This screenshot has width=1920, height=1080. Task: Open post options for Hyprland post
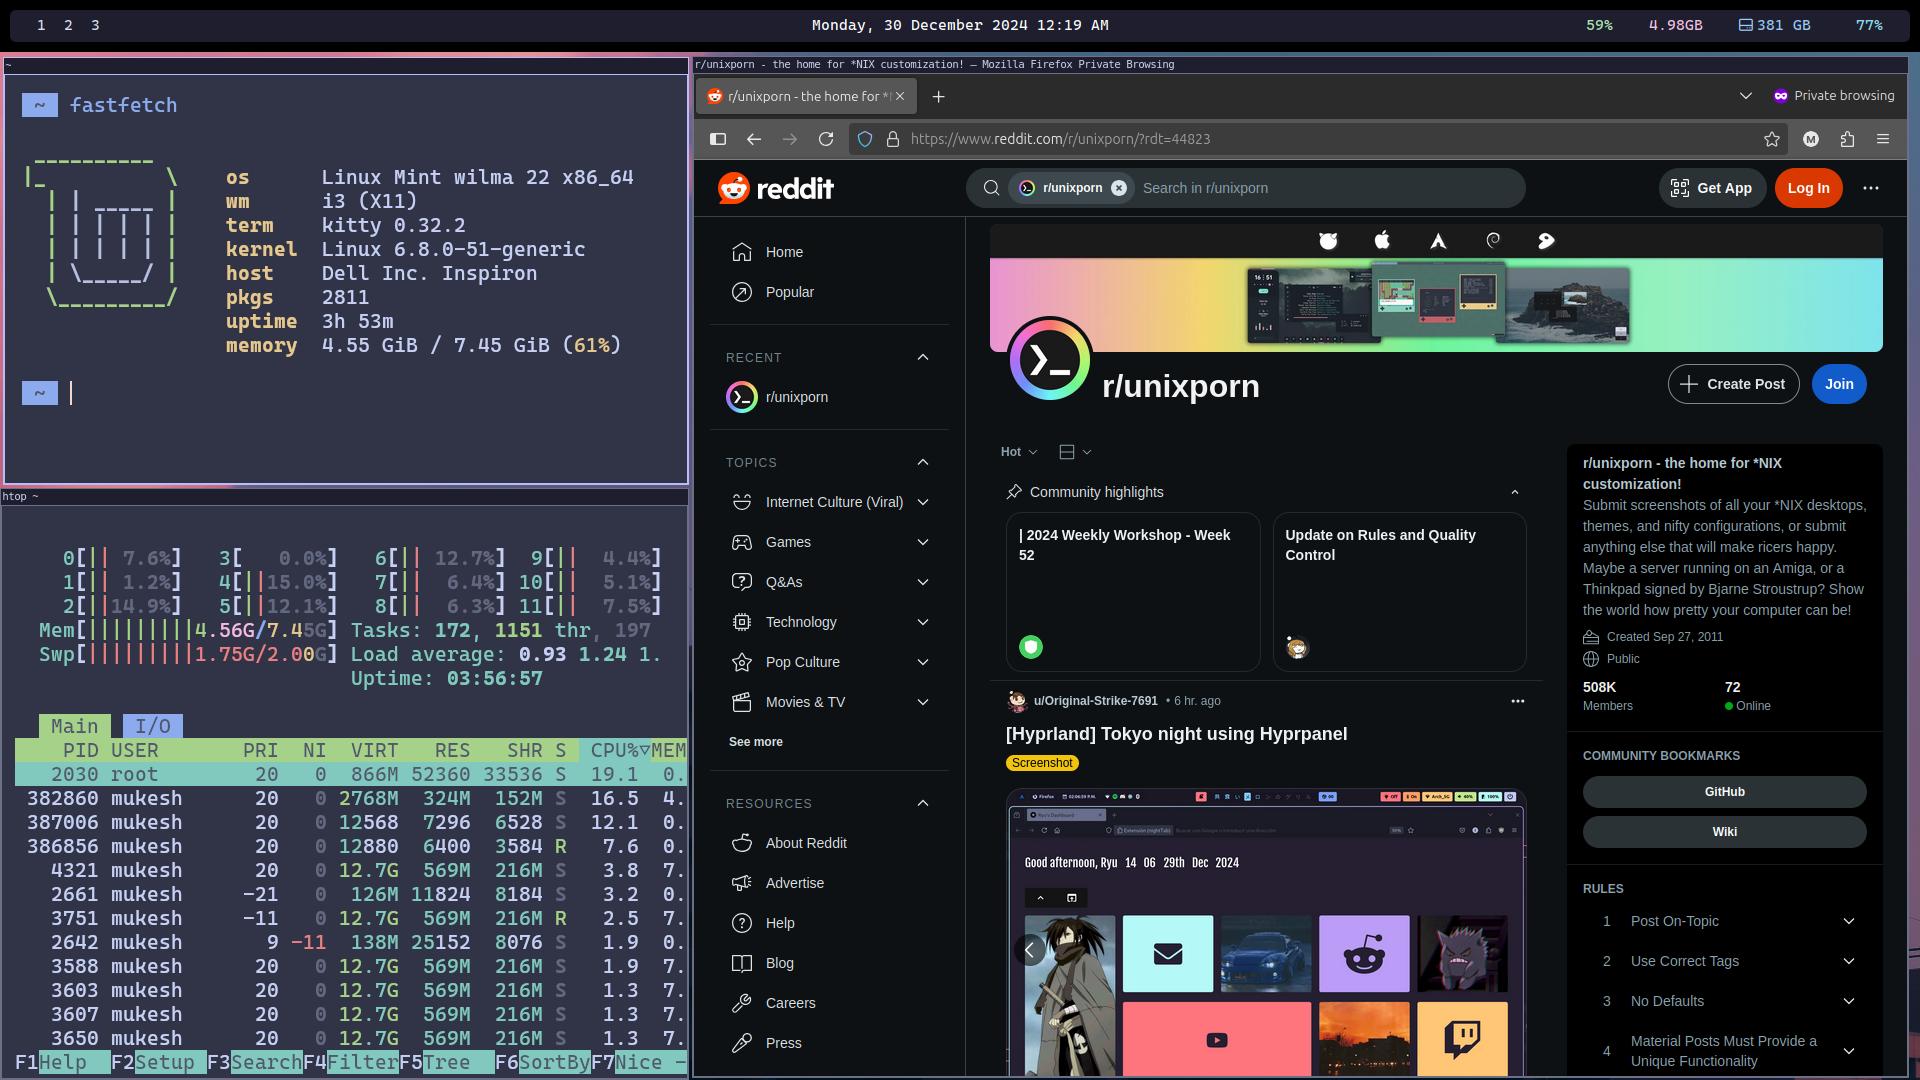point(1517,701)
